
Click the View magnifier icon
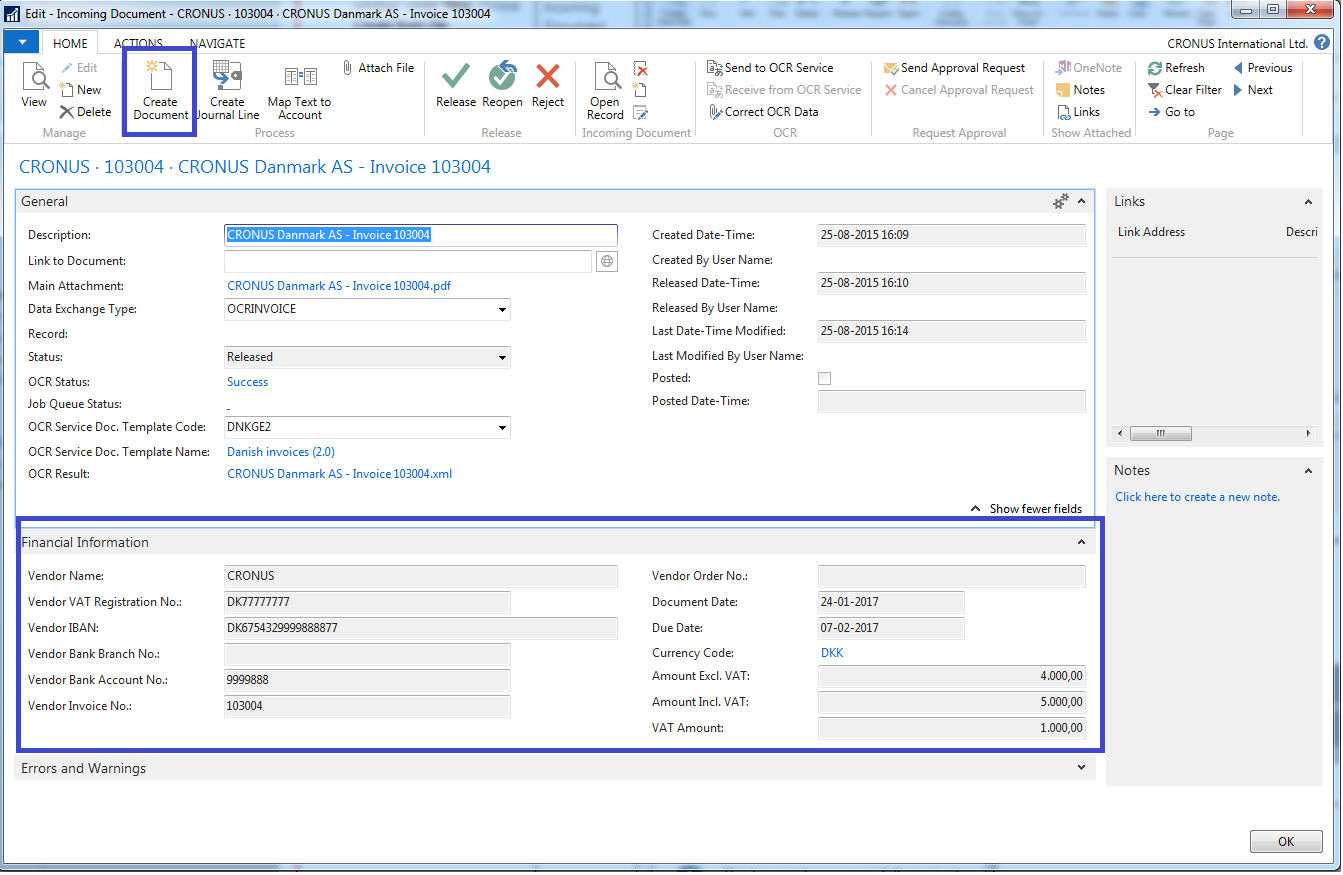(x=34, y=77)
